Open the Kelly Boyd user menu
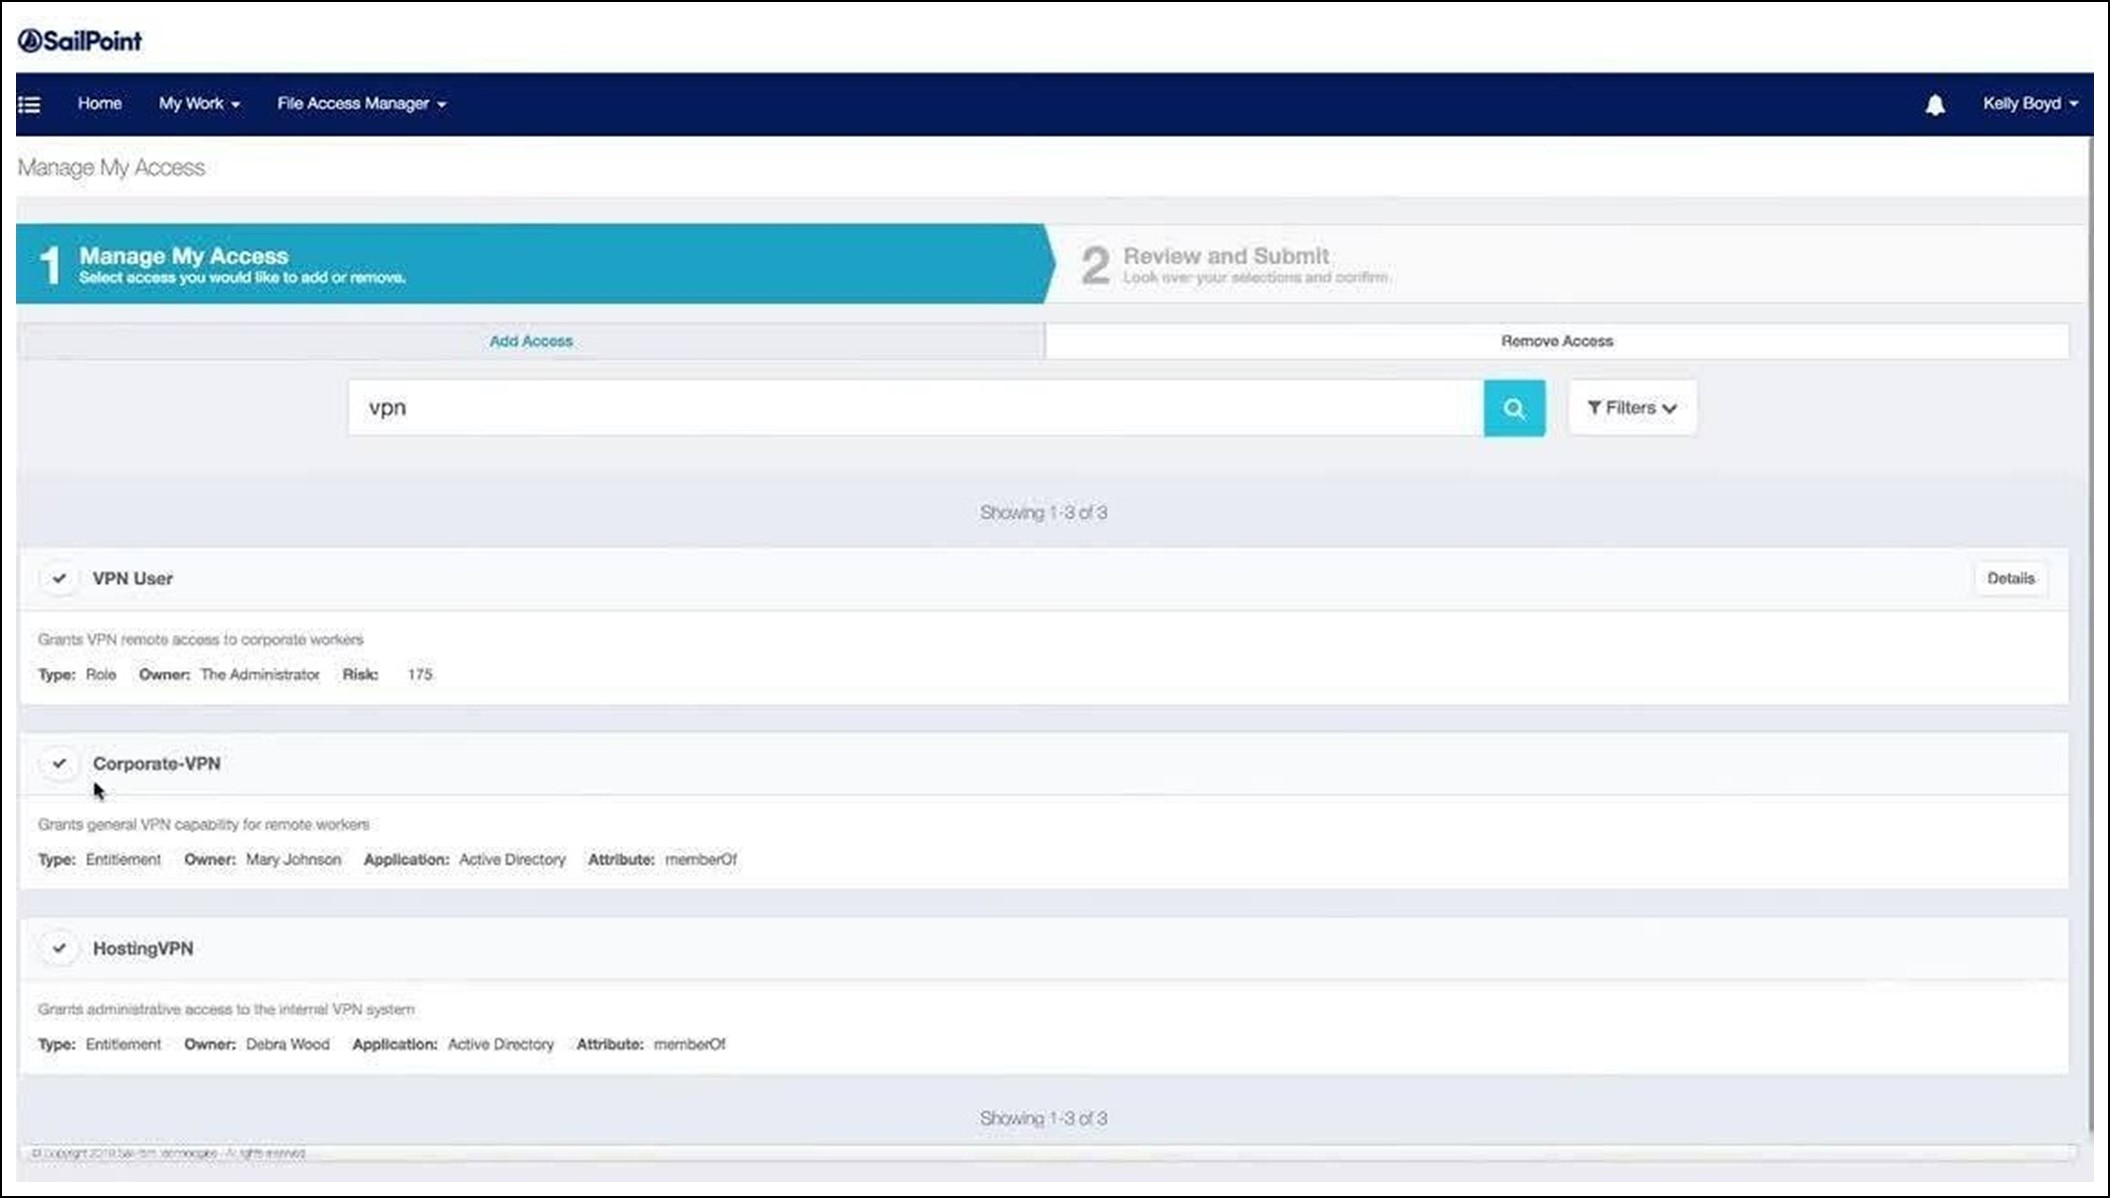 tap(2030, 104)
